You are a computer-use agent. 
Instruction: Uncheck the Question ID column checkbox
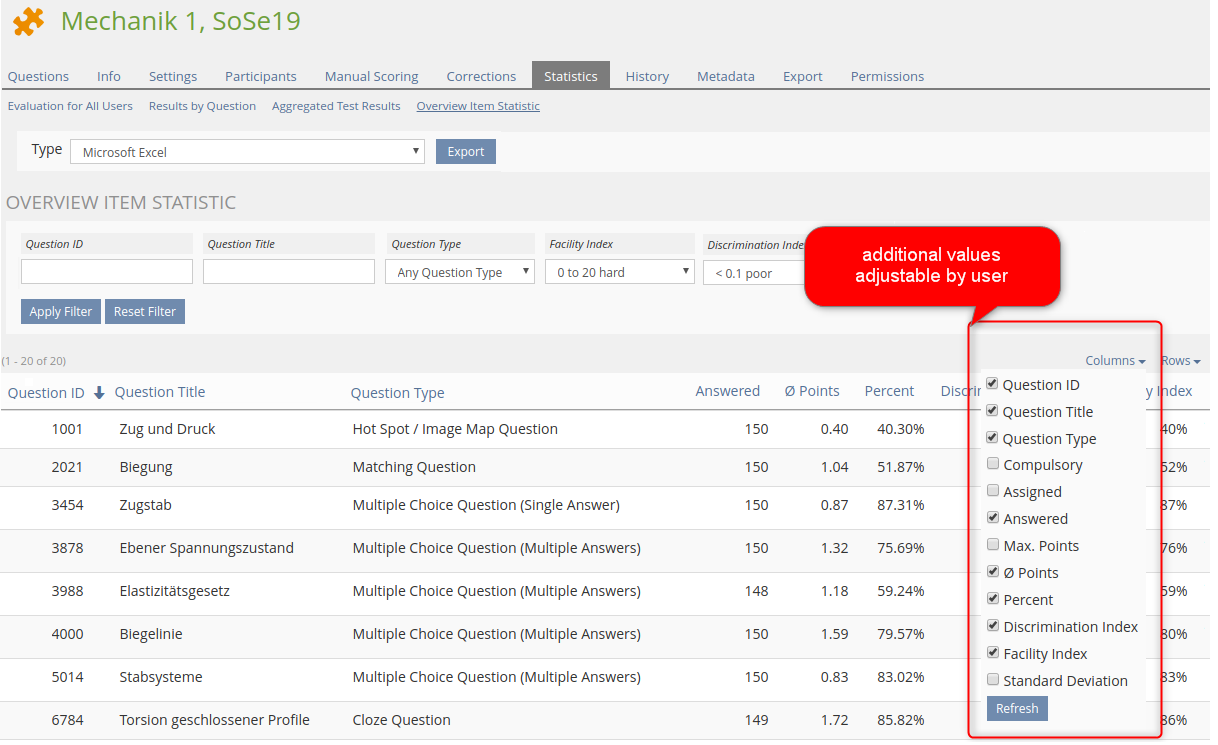click(x=992, y=384)
